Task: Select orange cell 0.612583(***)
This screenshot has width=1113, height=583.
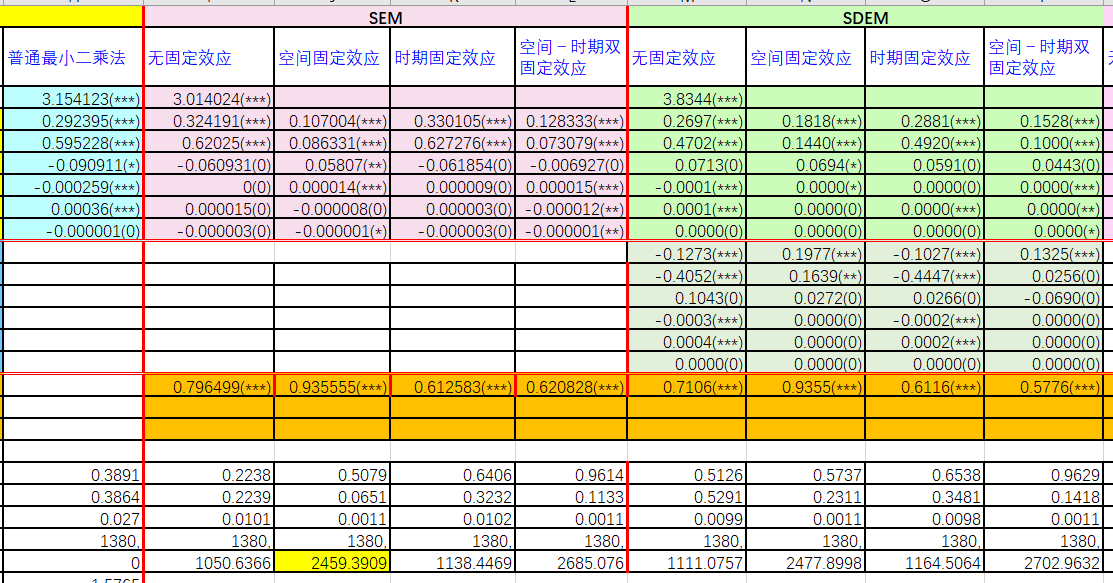Action: pyautogui.click(x=452, y=386)
